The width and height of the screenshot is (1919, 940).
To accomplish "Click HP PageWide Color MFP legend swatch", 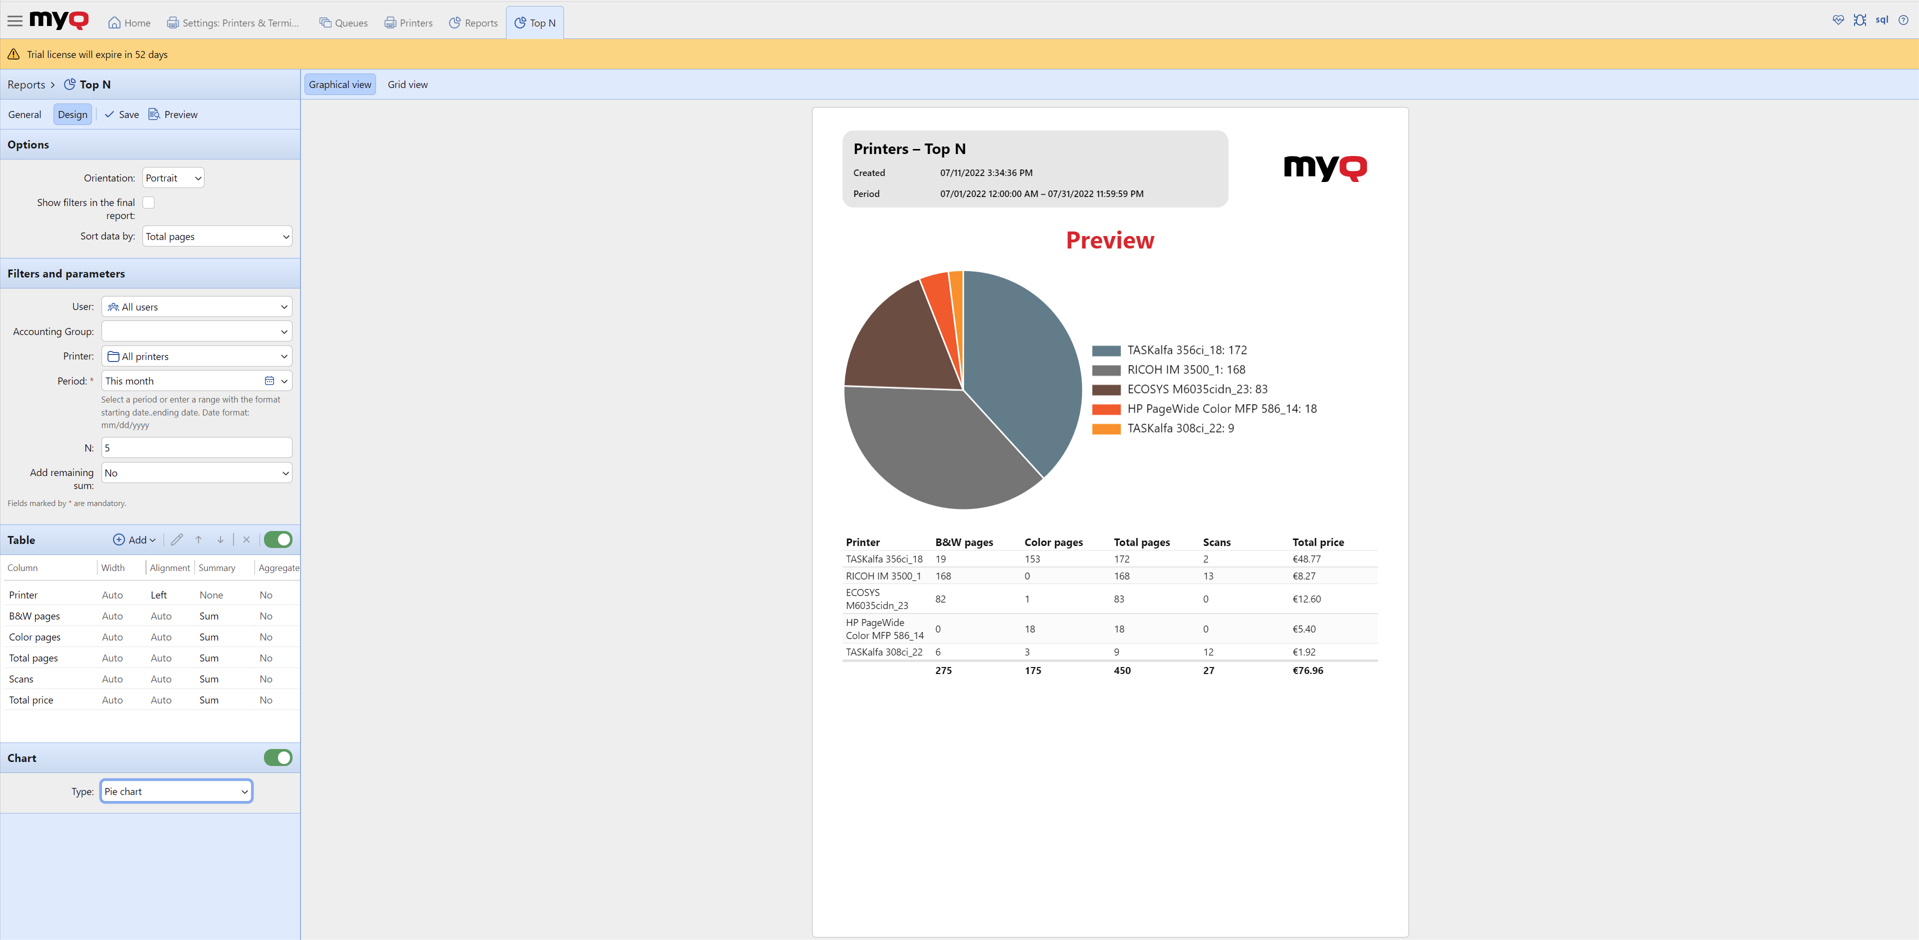I will click(x=1106, y=409).
